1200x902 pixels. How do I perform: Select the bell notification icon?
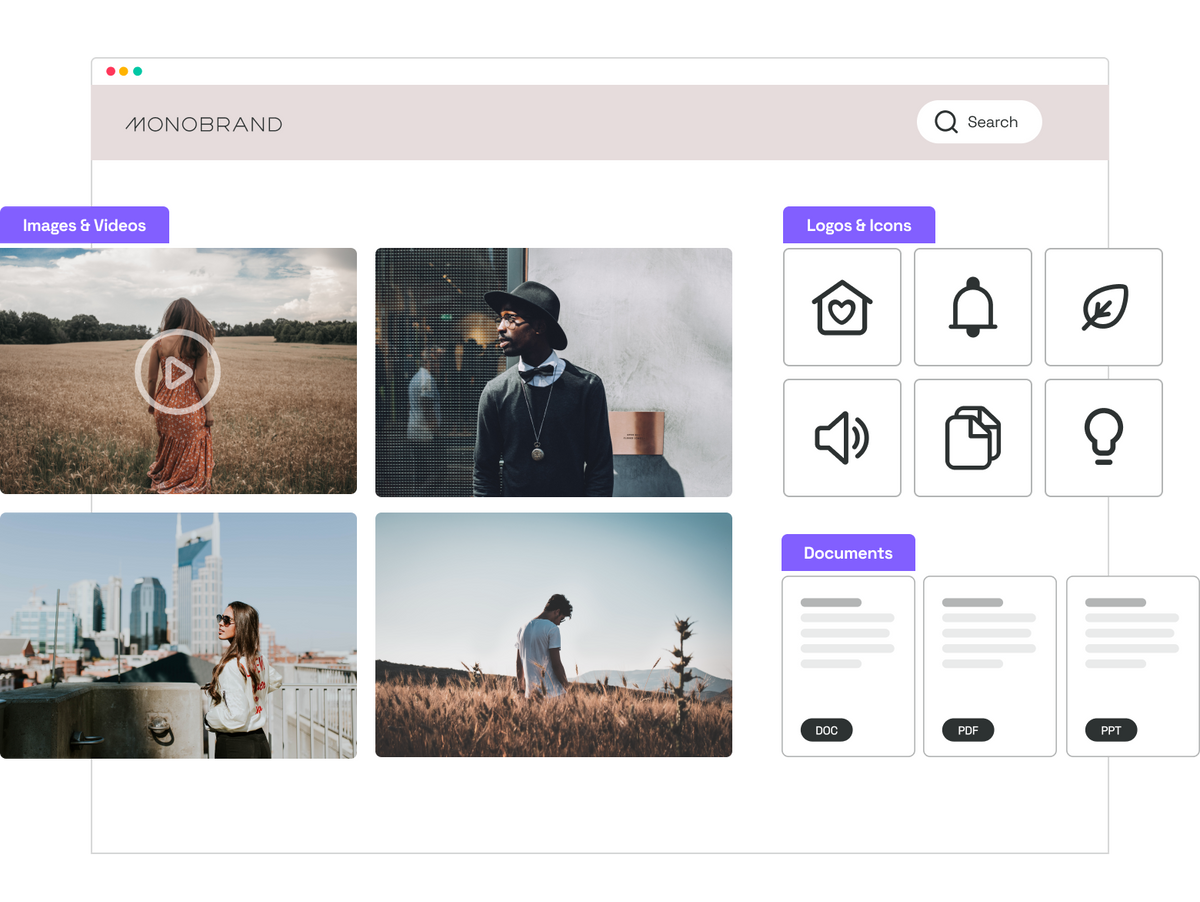tap(972, 307)
